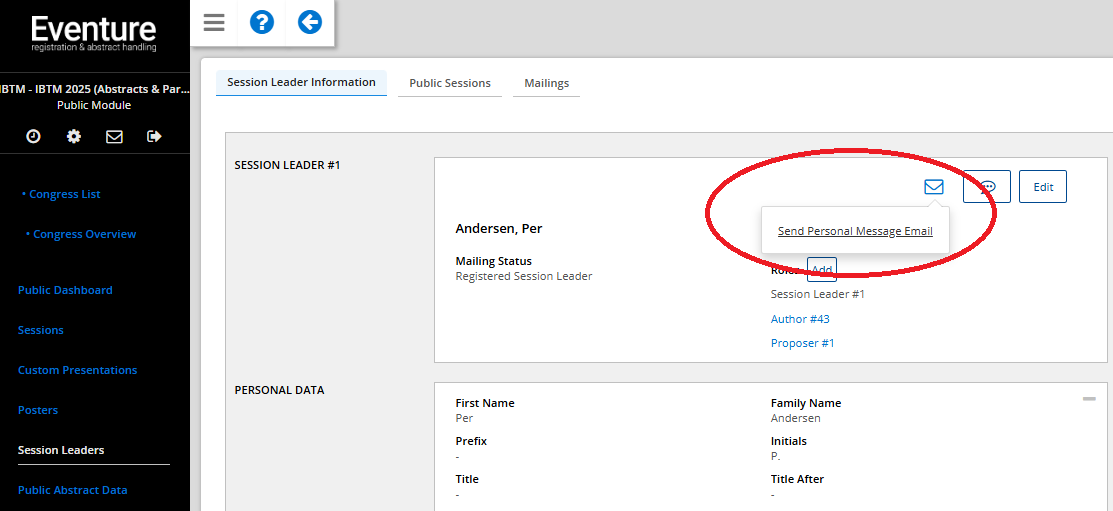
Task: Open the Author #43 role link
Action: (x=800, y=319)
